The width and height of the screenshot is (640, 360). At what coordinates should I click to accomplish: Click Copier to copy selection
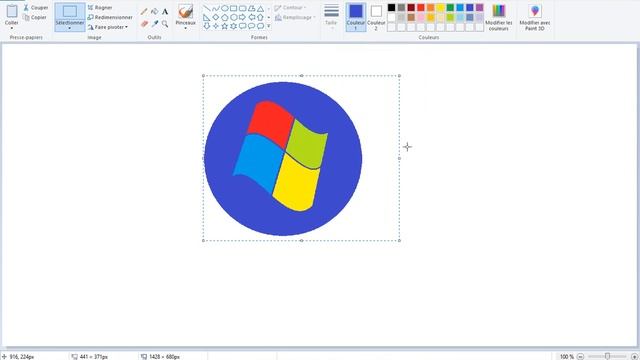pos(35,18)
